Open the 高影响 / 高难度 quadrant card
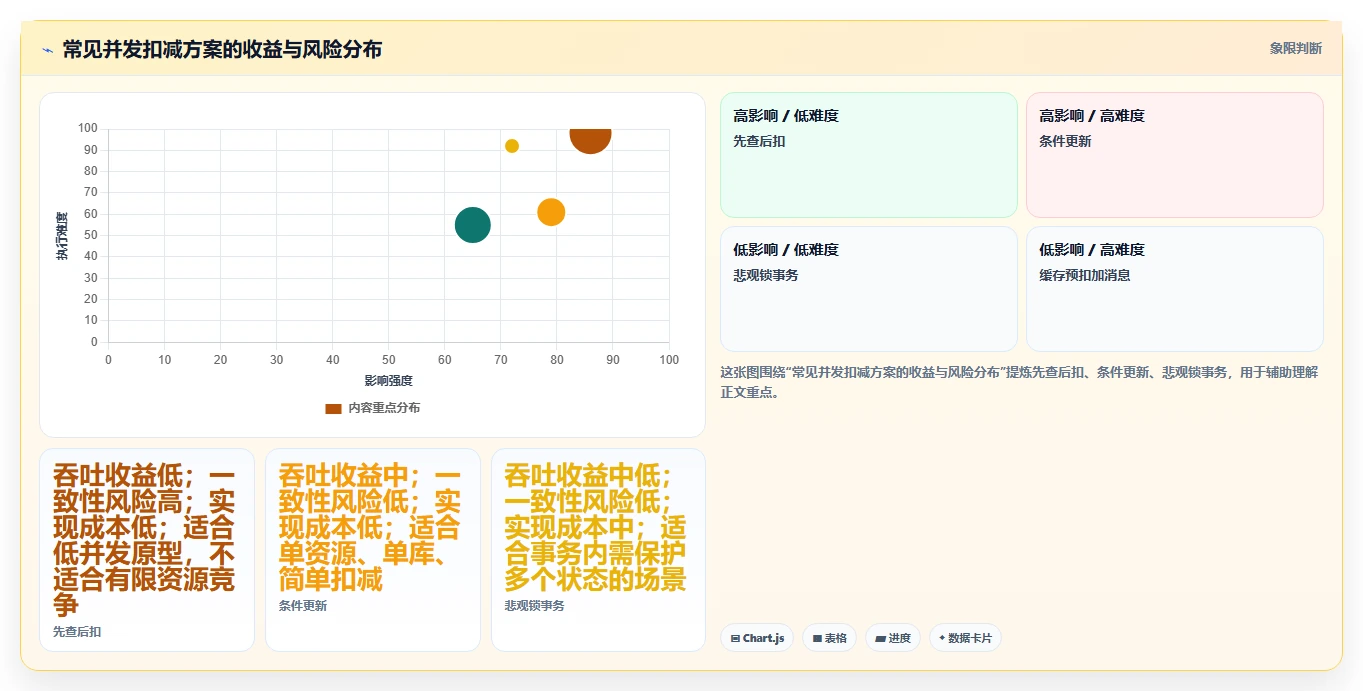This screenshot has height=691, width=1363. pos(1175,155)
